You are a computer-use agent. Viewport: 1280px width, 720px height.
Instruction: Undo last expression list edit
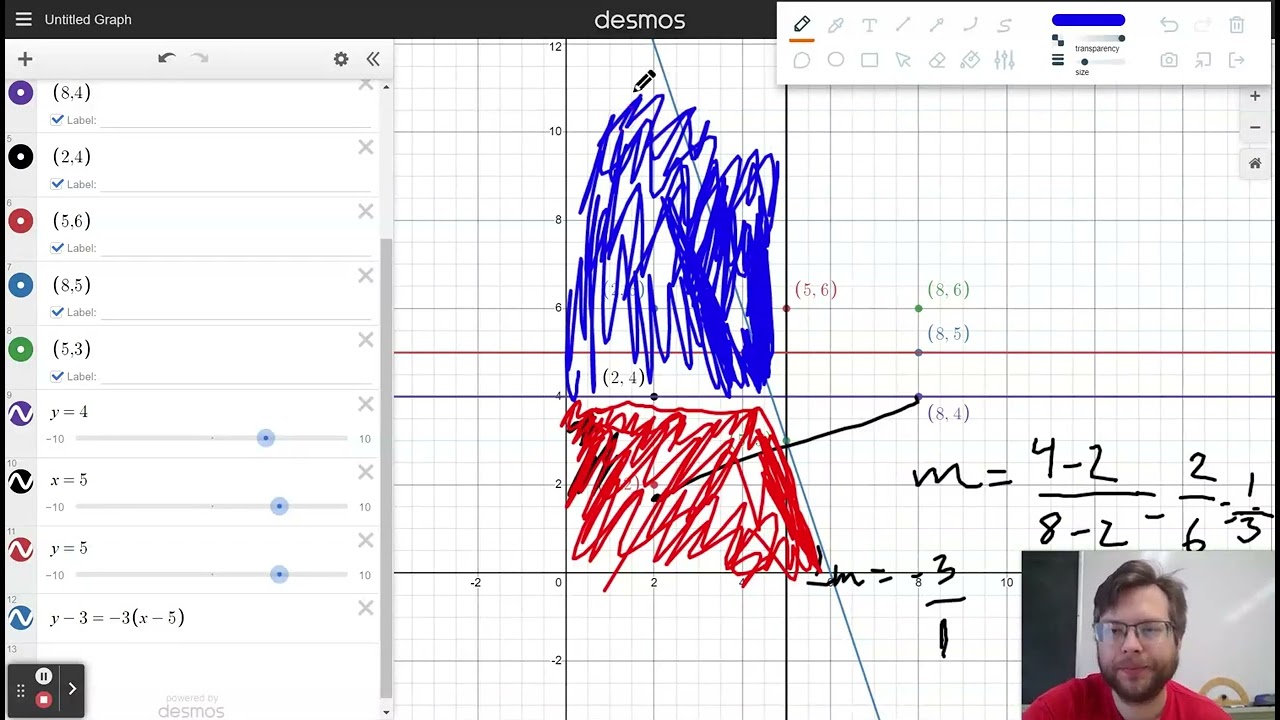pyautogui.click(x=167, y=58)
